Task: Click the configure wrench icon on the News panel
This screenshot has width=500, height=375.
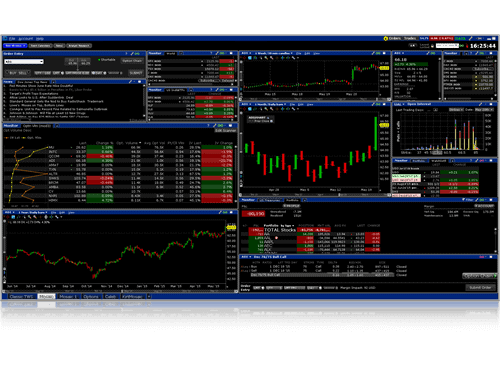Action: [130, 82]
